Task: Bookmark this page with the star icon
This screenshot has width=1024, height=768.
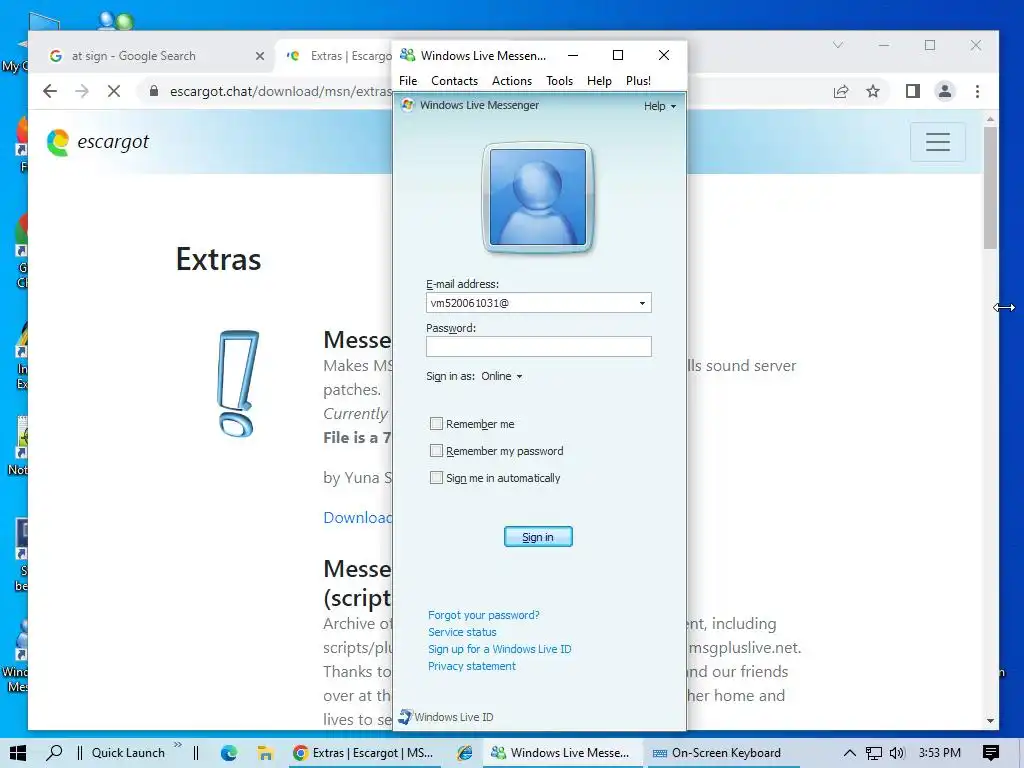Action: tap(872, 91)
